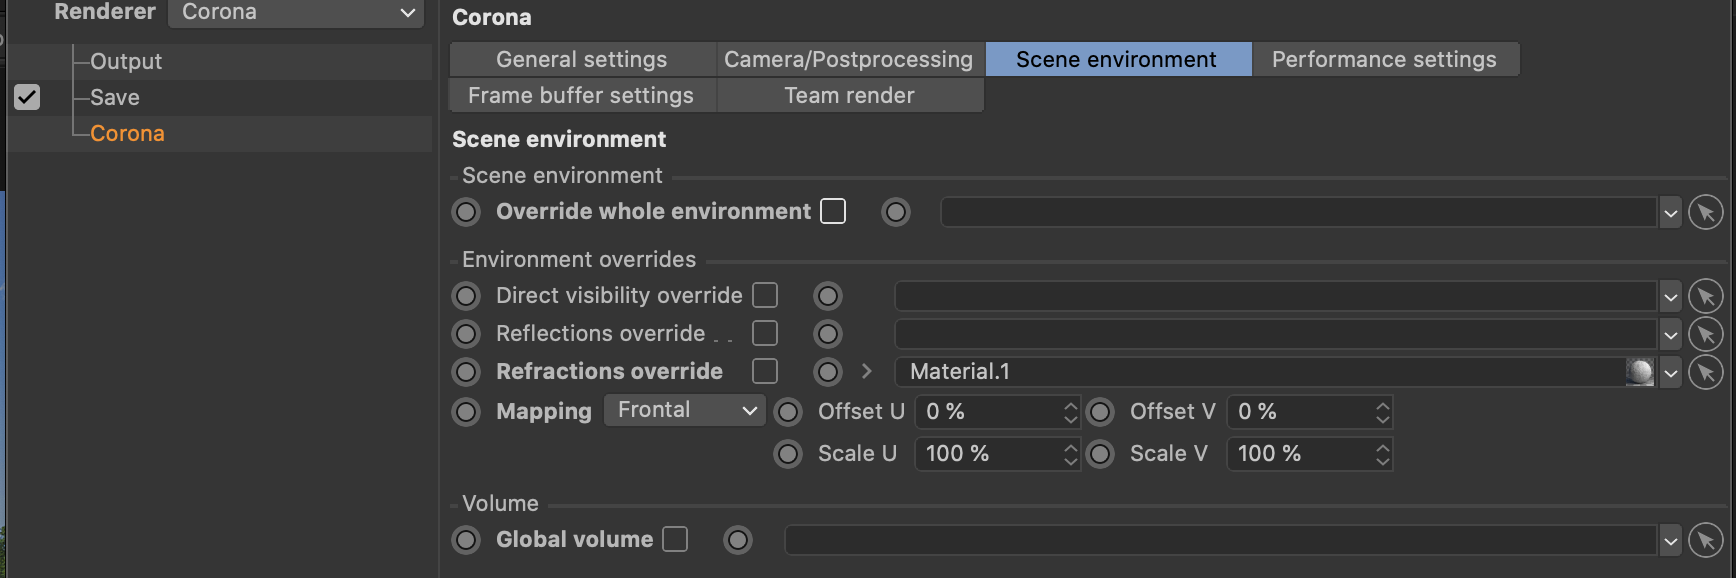Screen dimensions: 1736x578
Task: Open the Mapping Frontal dropdown
Action: coord(684,410)
